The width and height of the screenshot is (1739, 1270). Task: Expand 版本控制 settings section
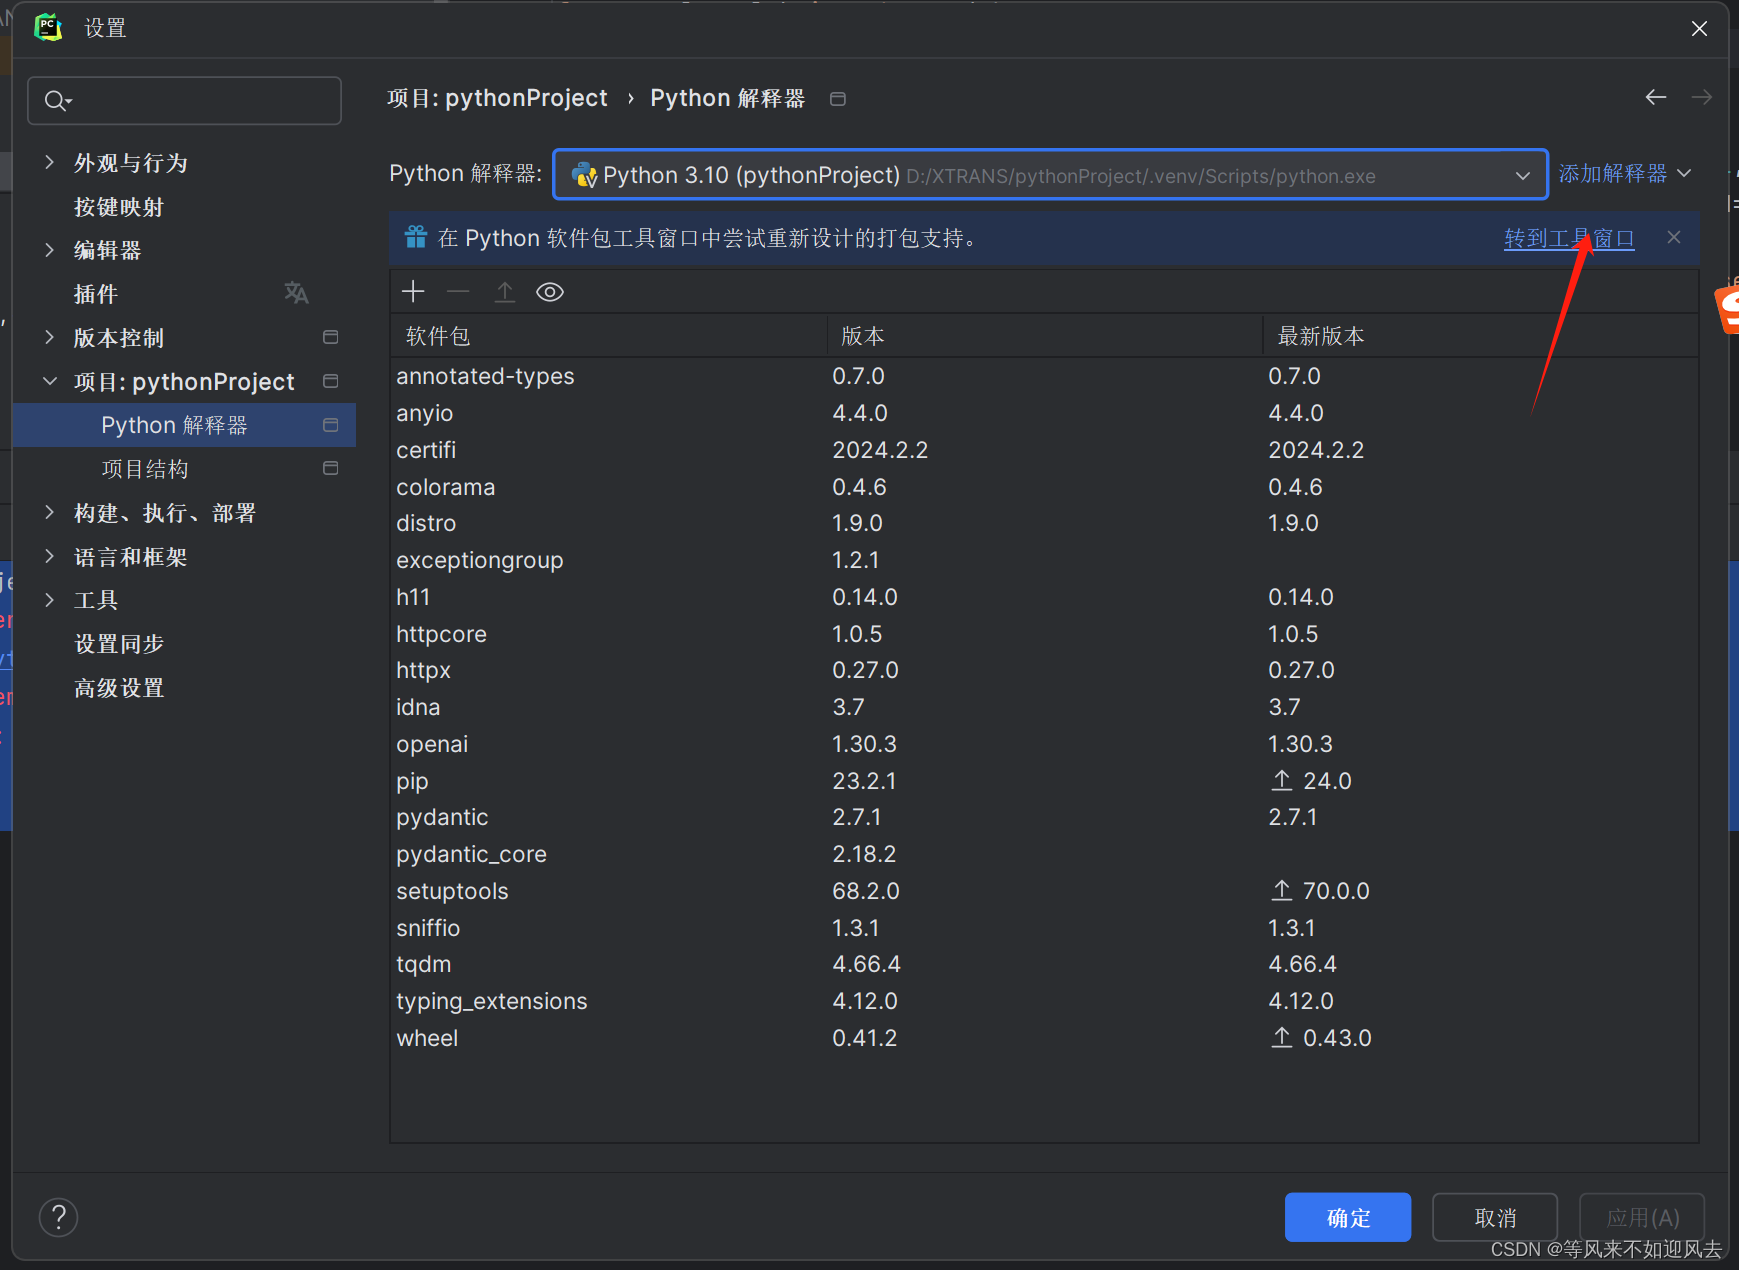click(49, 337)
